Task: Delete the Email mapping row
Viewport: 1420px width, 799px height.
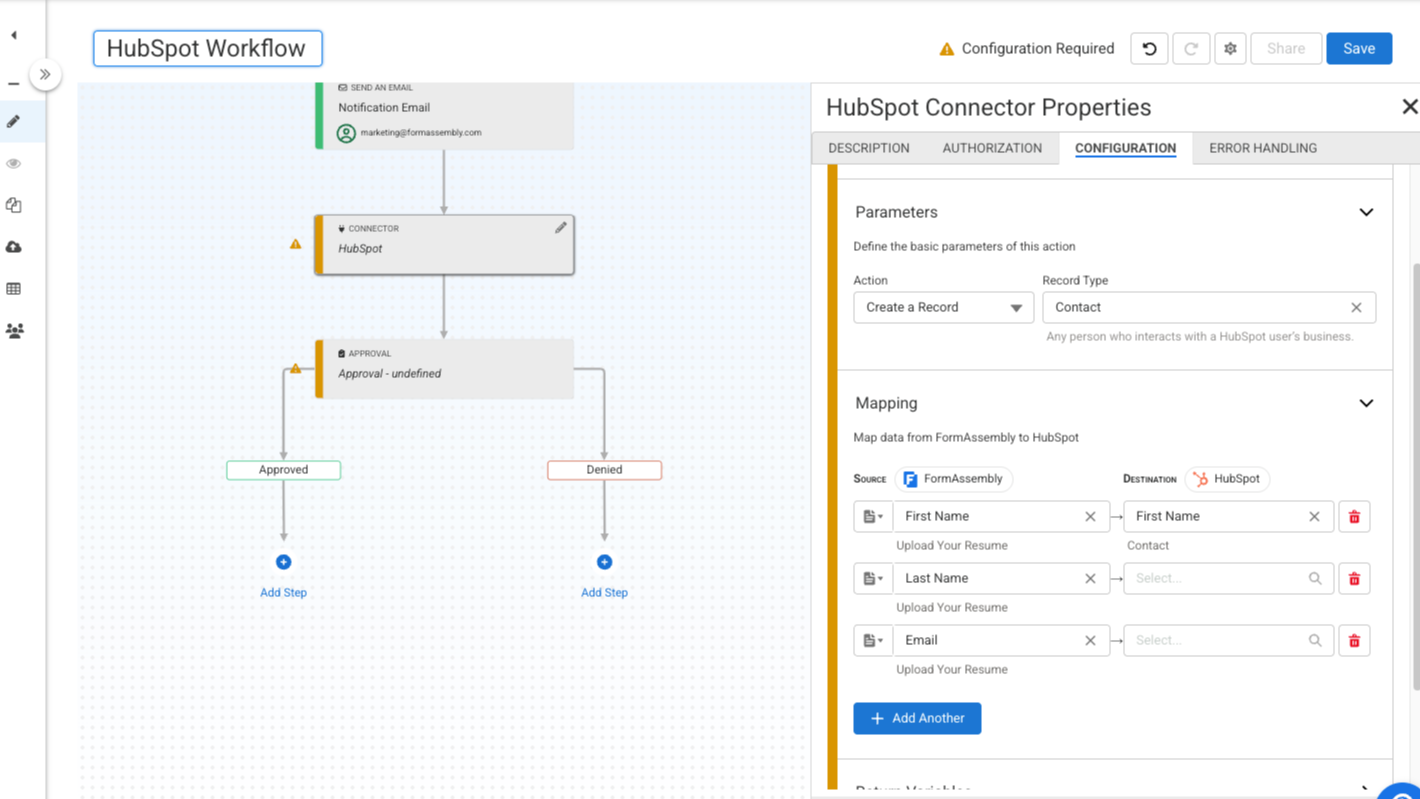Action: (1354, 641)
